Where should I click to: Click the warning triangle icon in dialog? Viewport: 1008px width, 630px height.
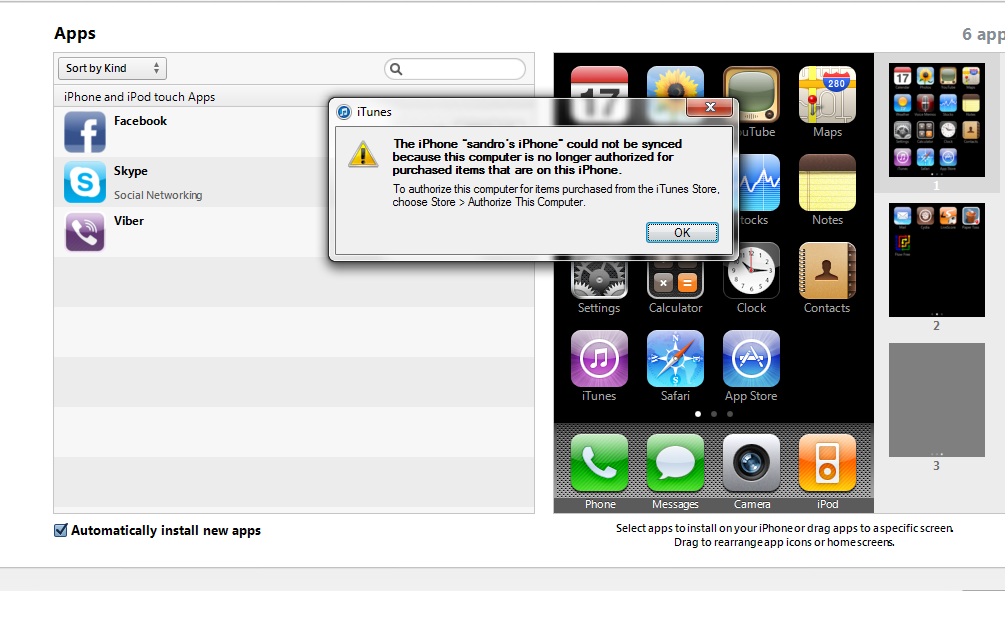363,154
